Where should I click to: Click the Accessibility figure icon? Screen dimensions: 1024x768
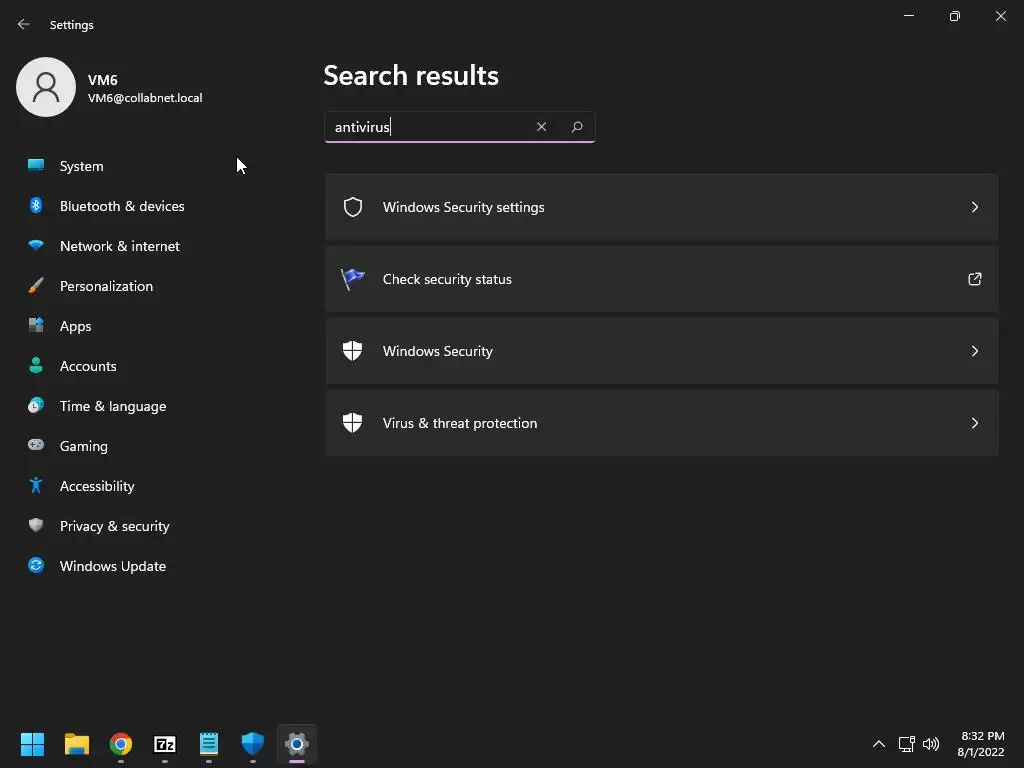pos(36,485)
